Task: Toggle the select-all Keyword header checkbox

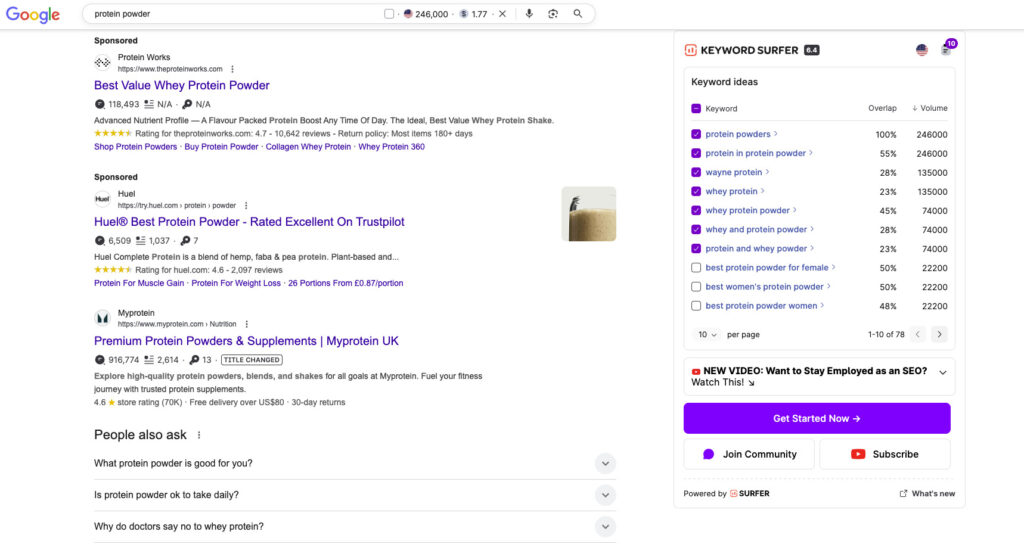Action: pyautogui.click(x=696, y=108)
